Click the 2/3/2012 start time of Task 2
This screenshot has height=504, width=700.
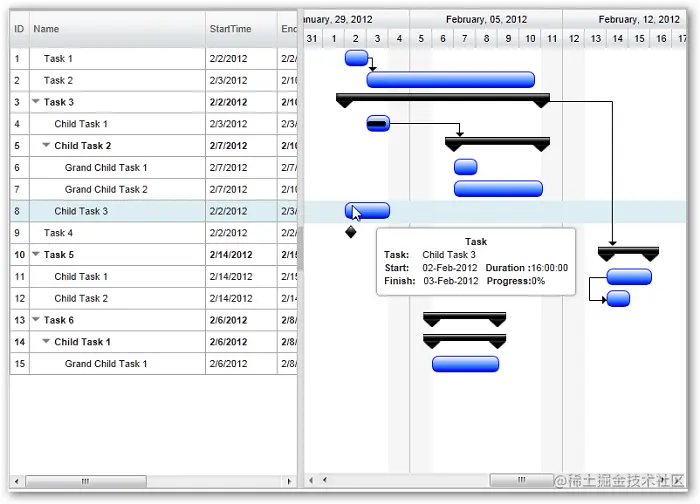pyautogui.click(x=228, y=80)
